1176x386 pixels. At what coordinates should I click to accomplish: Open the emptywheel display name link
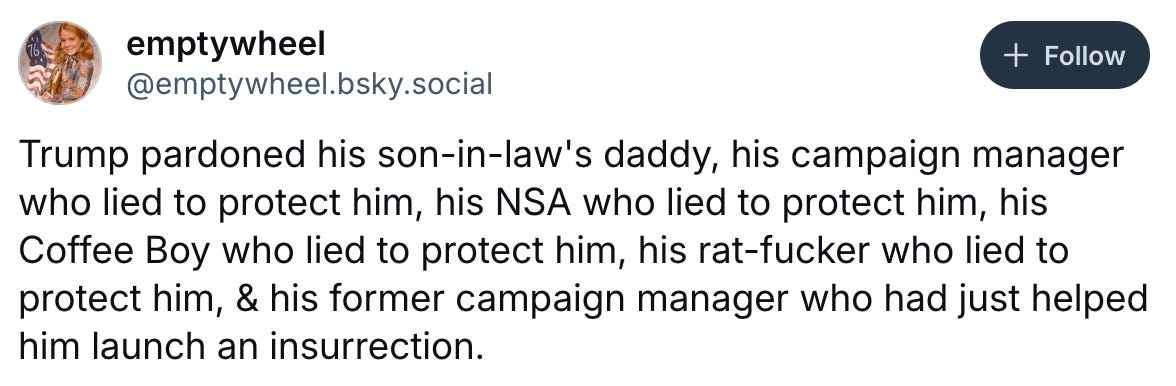(226, 44)
